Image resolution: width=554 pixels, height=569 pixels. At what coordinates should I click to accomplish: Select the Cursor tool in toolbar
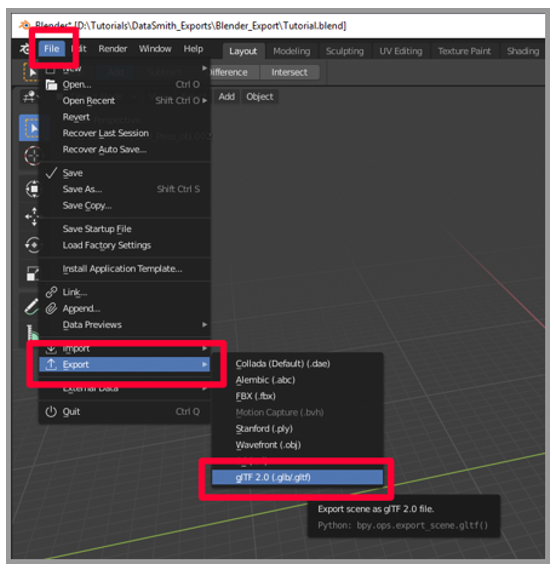tap(32, 156)
